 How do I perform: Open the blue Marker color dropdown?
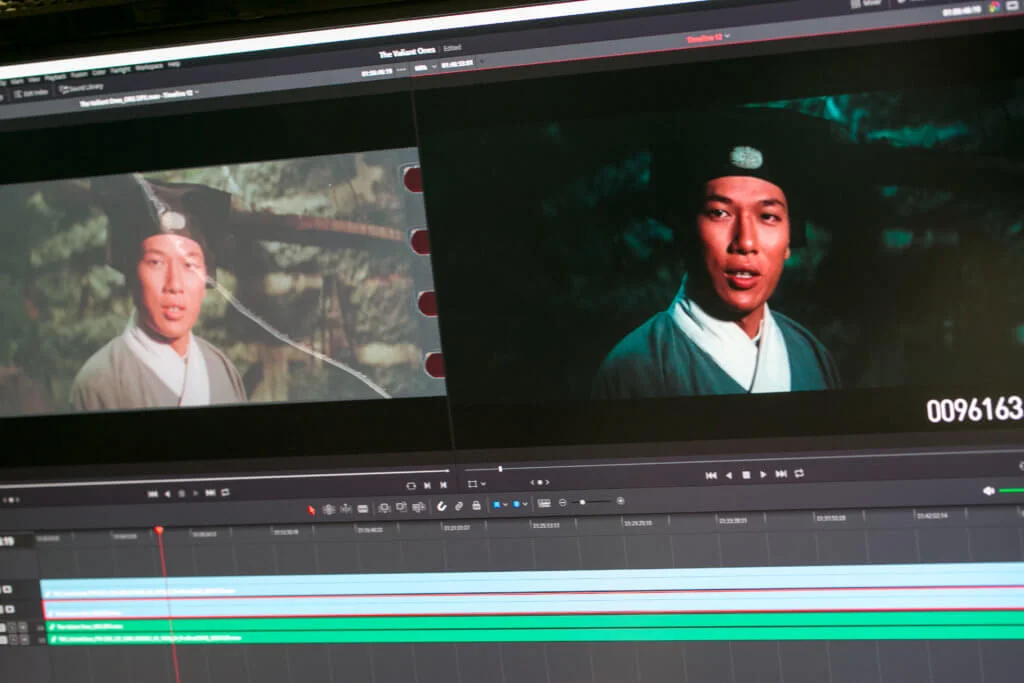(x=519, y=504)
